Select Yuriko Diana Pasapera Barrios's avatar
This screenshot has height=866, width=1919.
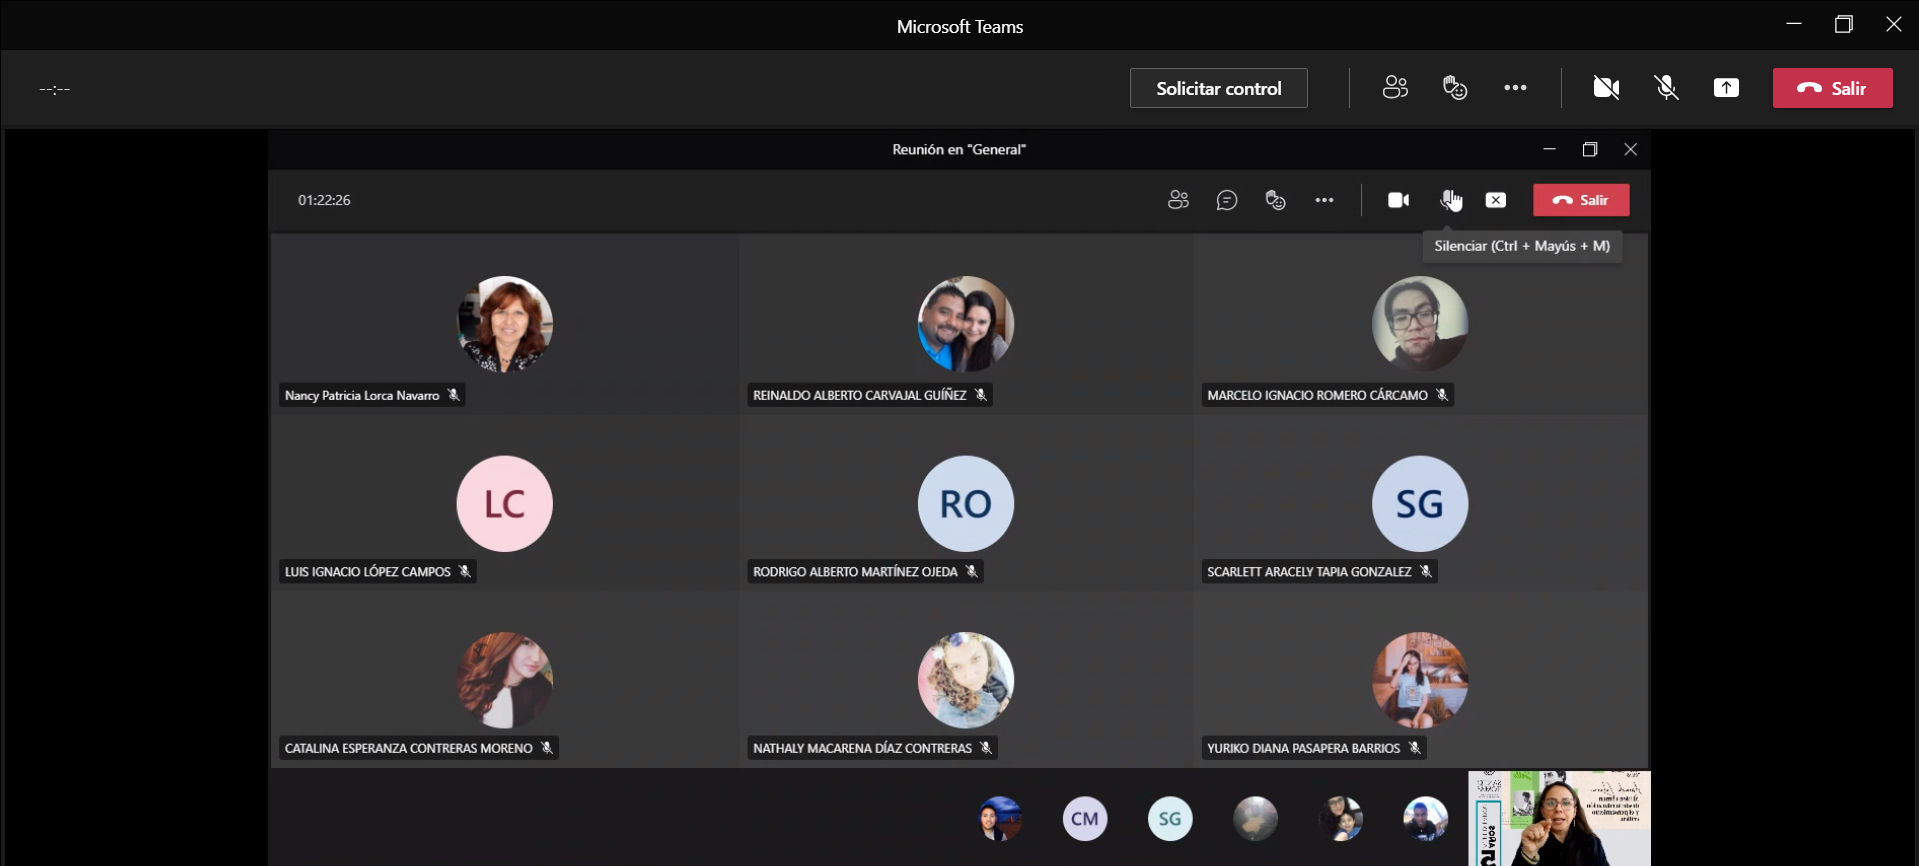pyautogui.click(x=1420, y=680)
